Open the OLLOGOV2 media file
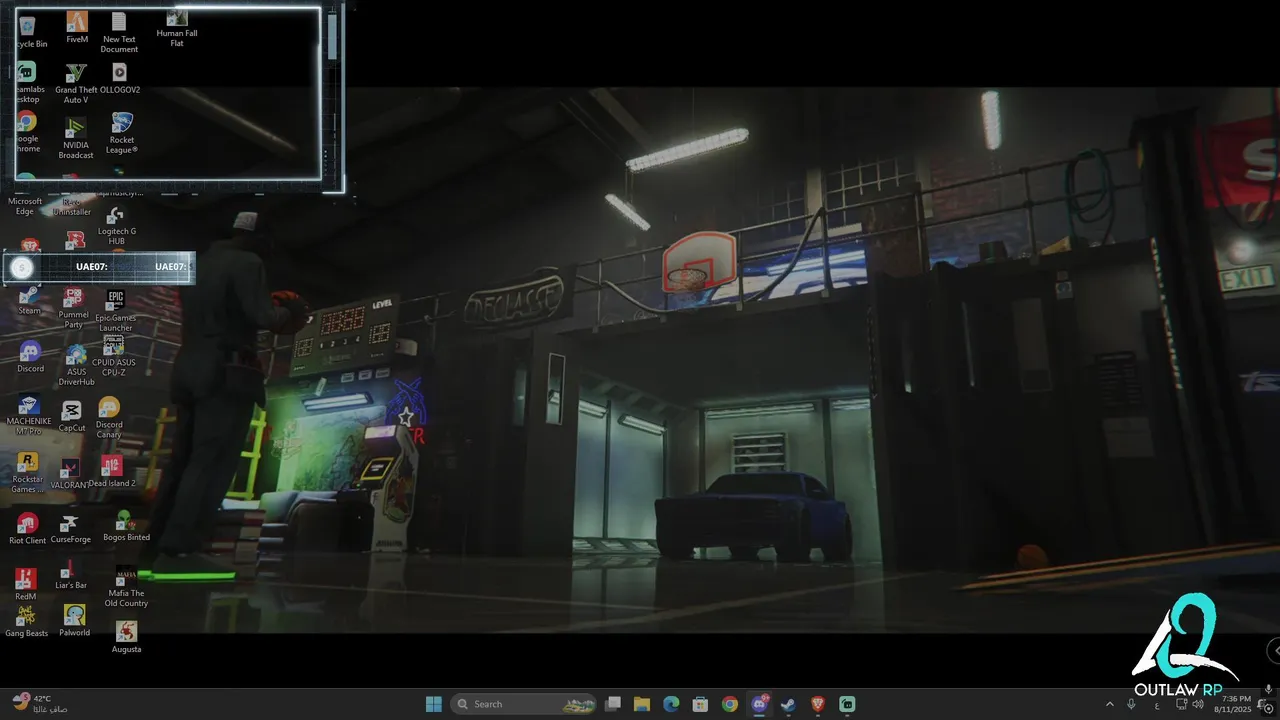 [120, 79]
